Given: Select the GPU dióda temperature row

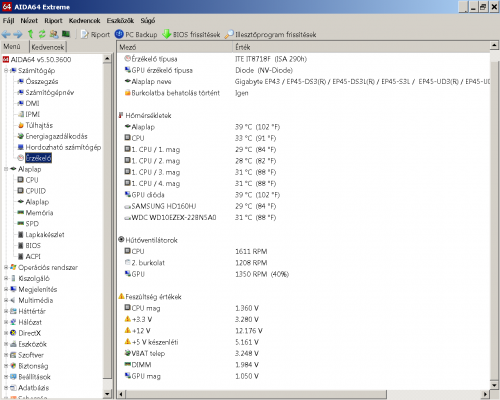Looking at the screenshot, I should tap(303, 195).
